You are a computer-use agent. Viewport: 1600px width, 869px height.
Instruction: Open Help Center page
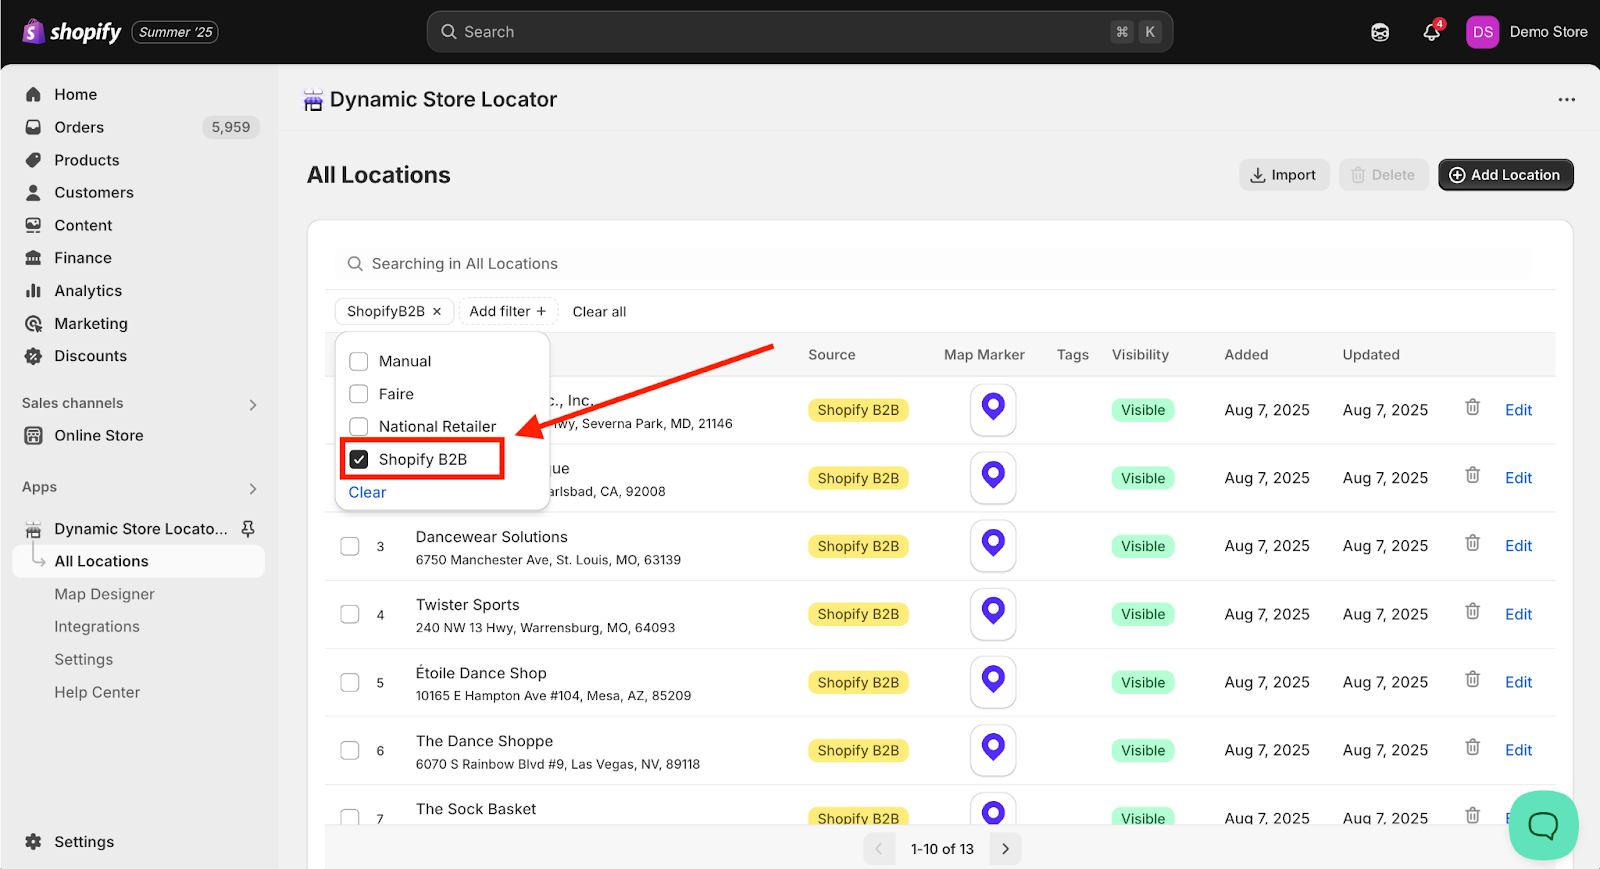coord(97,692)
